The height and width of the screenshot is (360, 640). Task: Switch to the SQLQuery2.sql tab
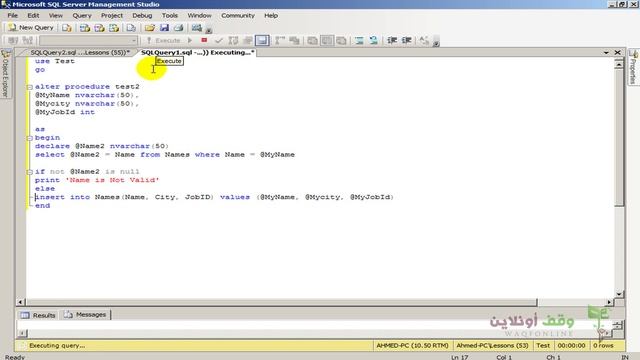[80, 52]
